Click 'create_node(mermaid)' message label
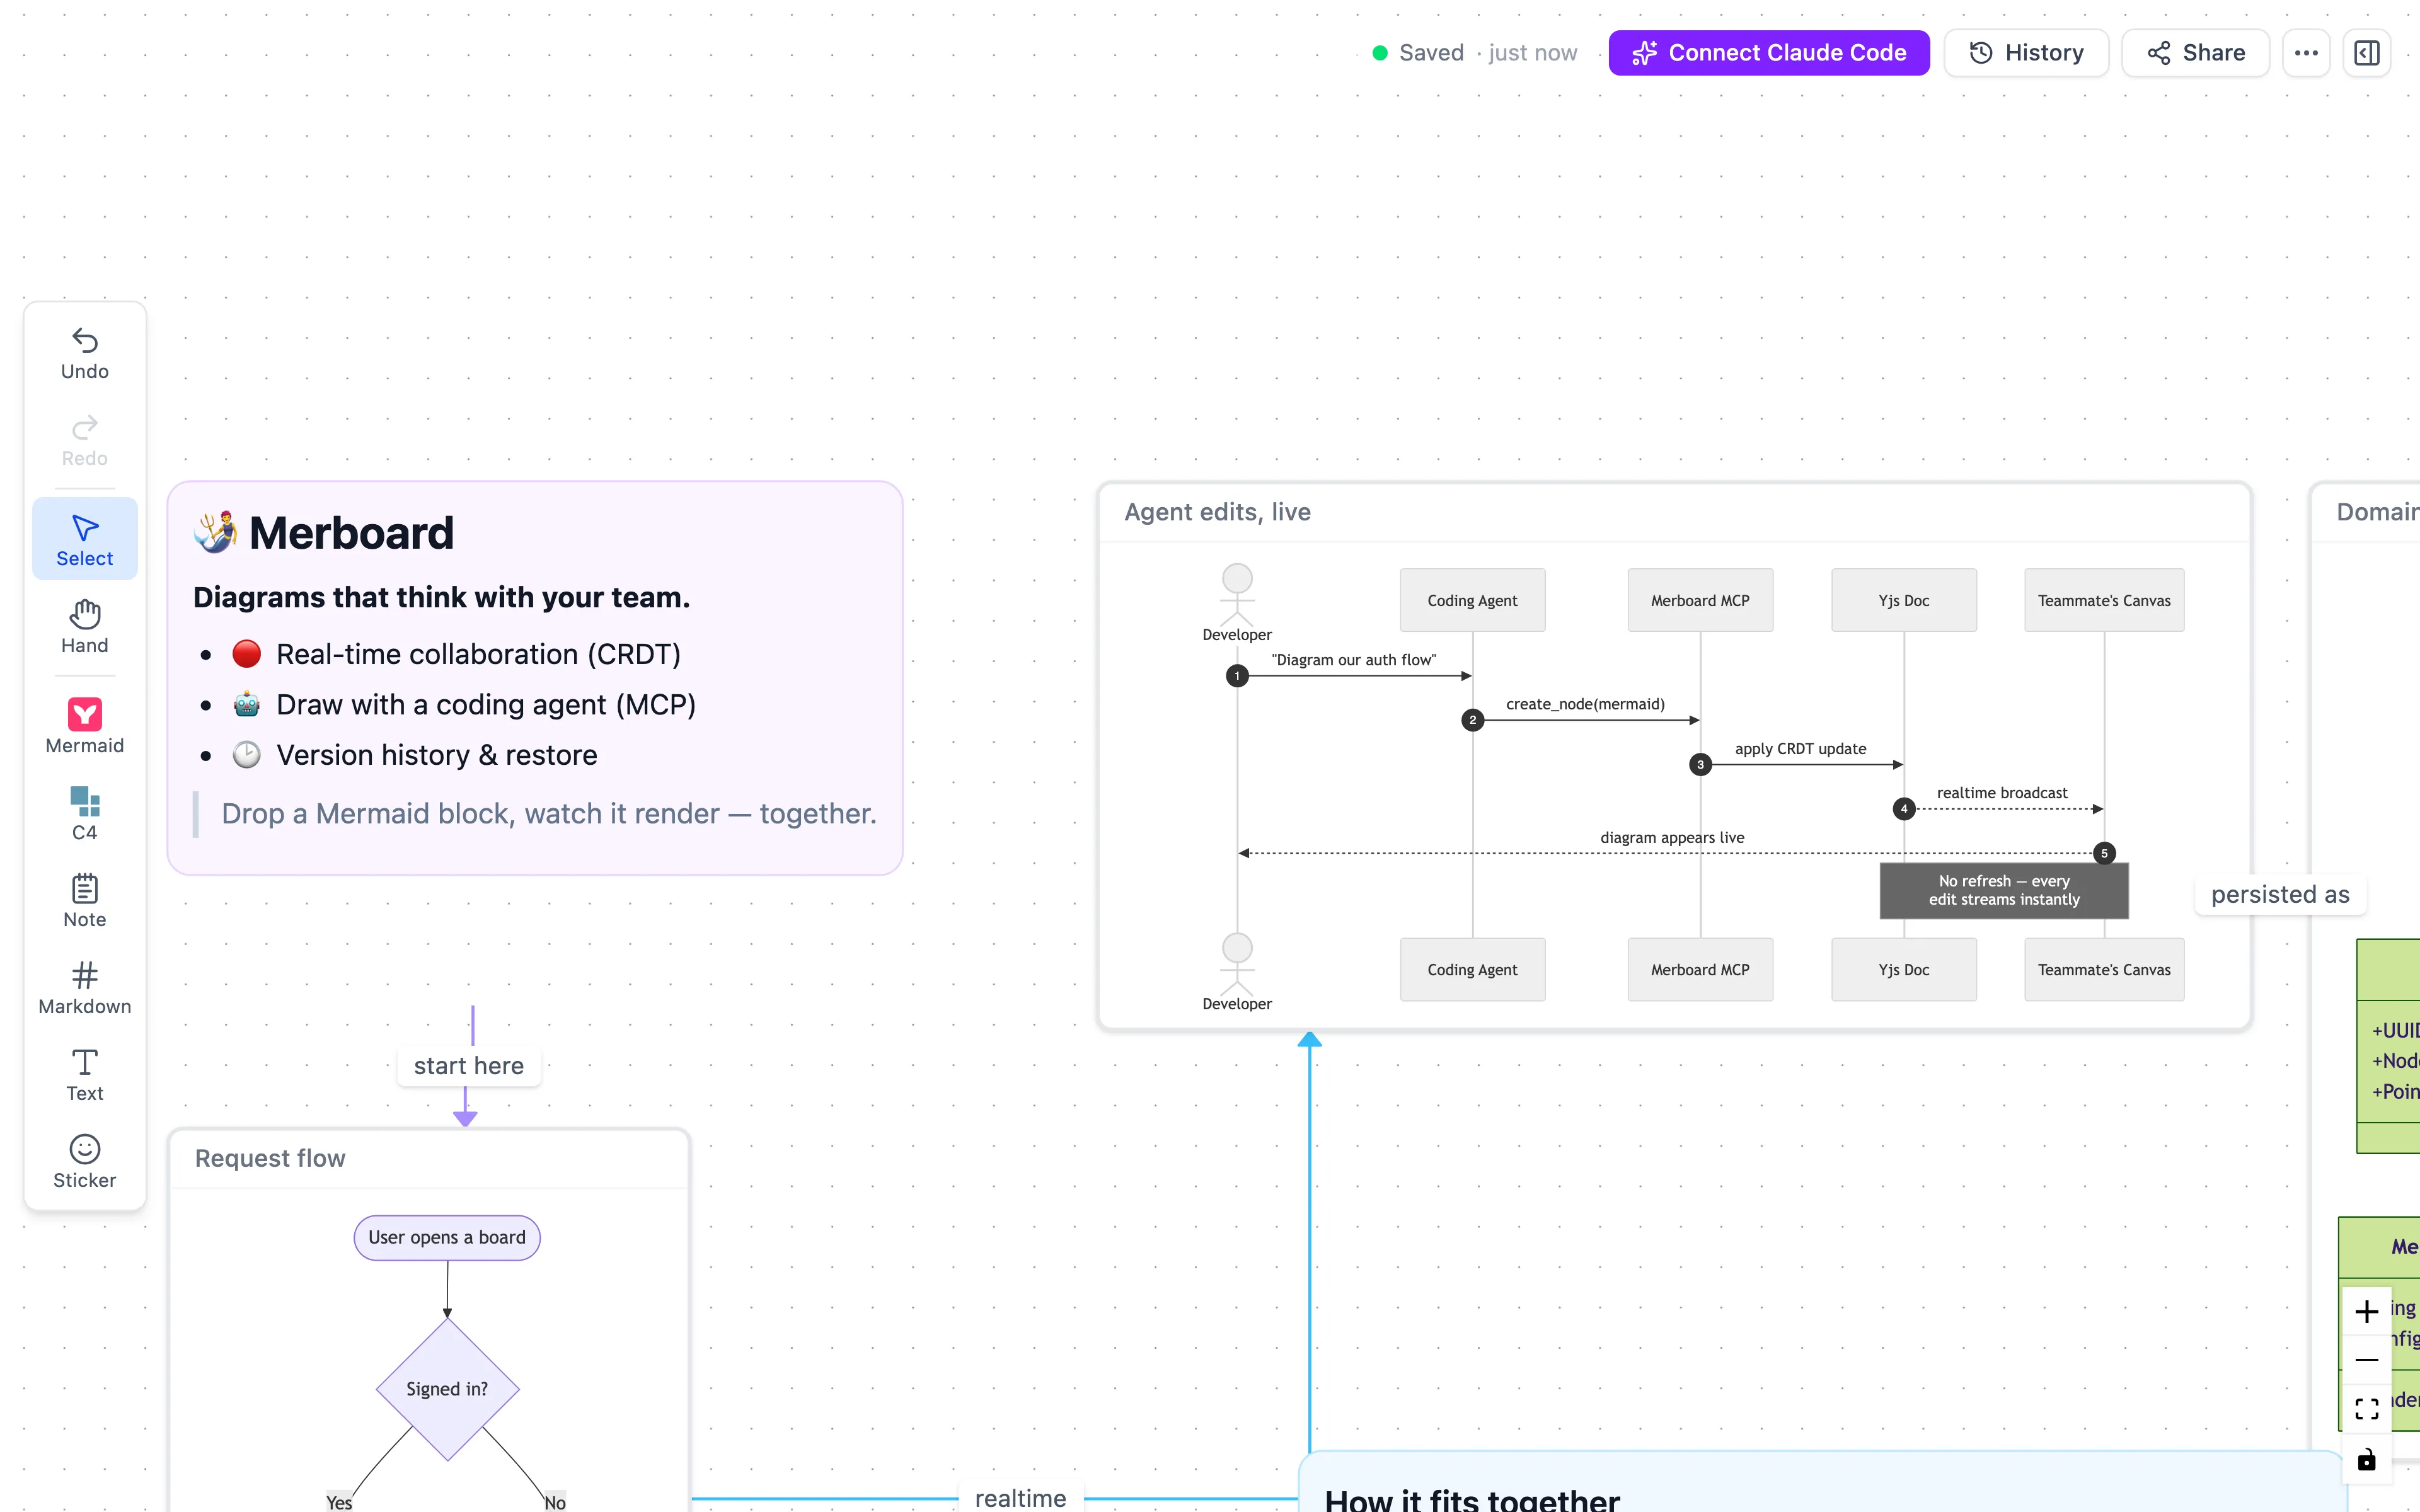The width and height of the screenshot is (2420, 1512). 1585,704
